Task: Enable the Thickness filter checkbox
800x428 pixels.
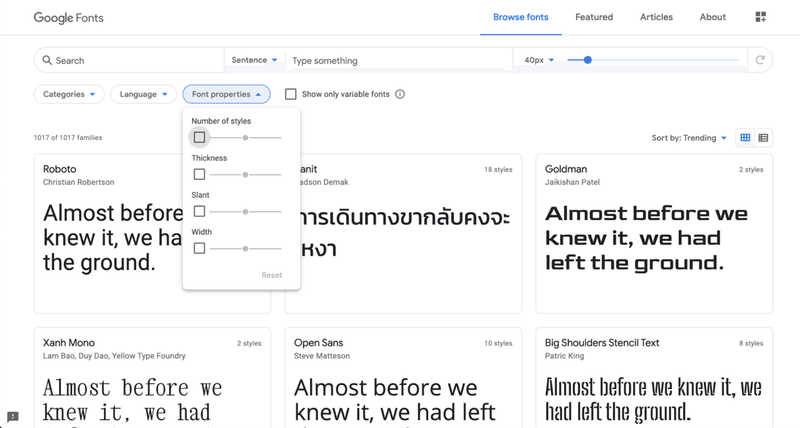Action: click(x=199, y=174)
